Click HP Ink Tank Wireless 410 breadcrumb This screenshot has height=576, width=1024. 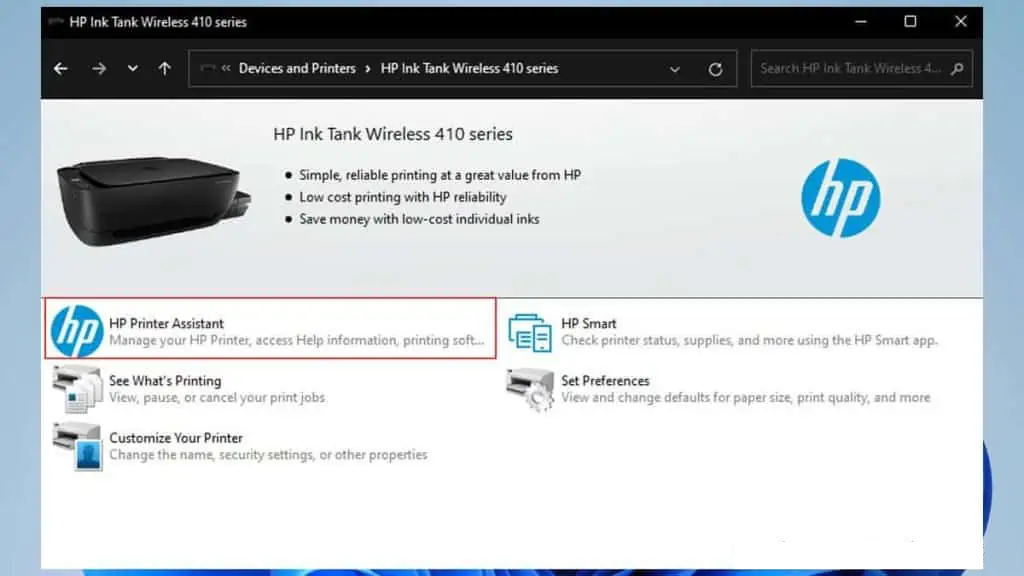[469, 69]
